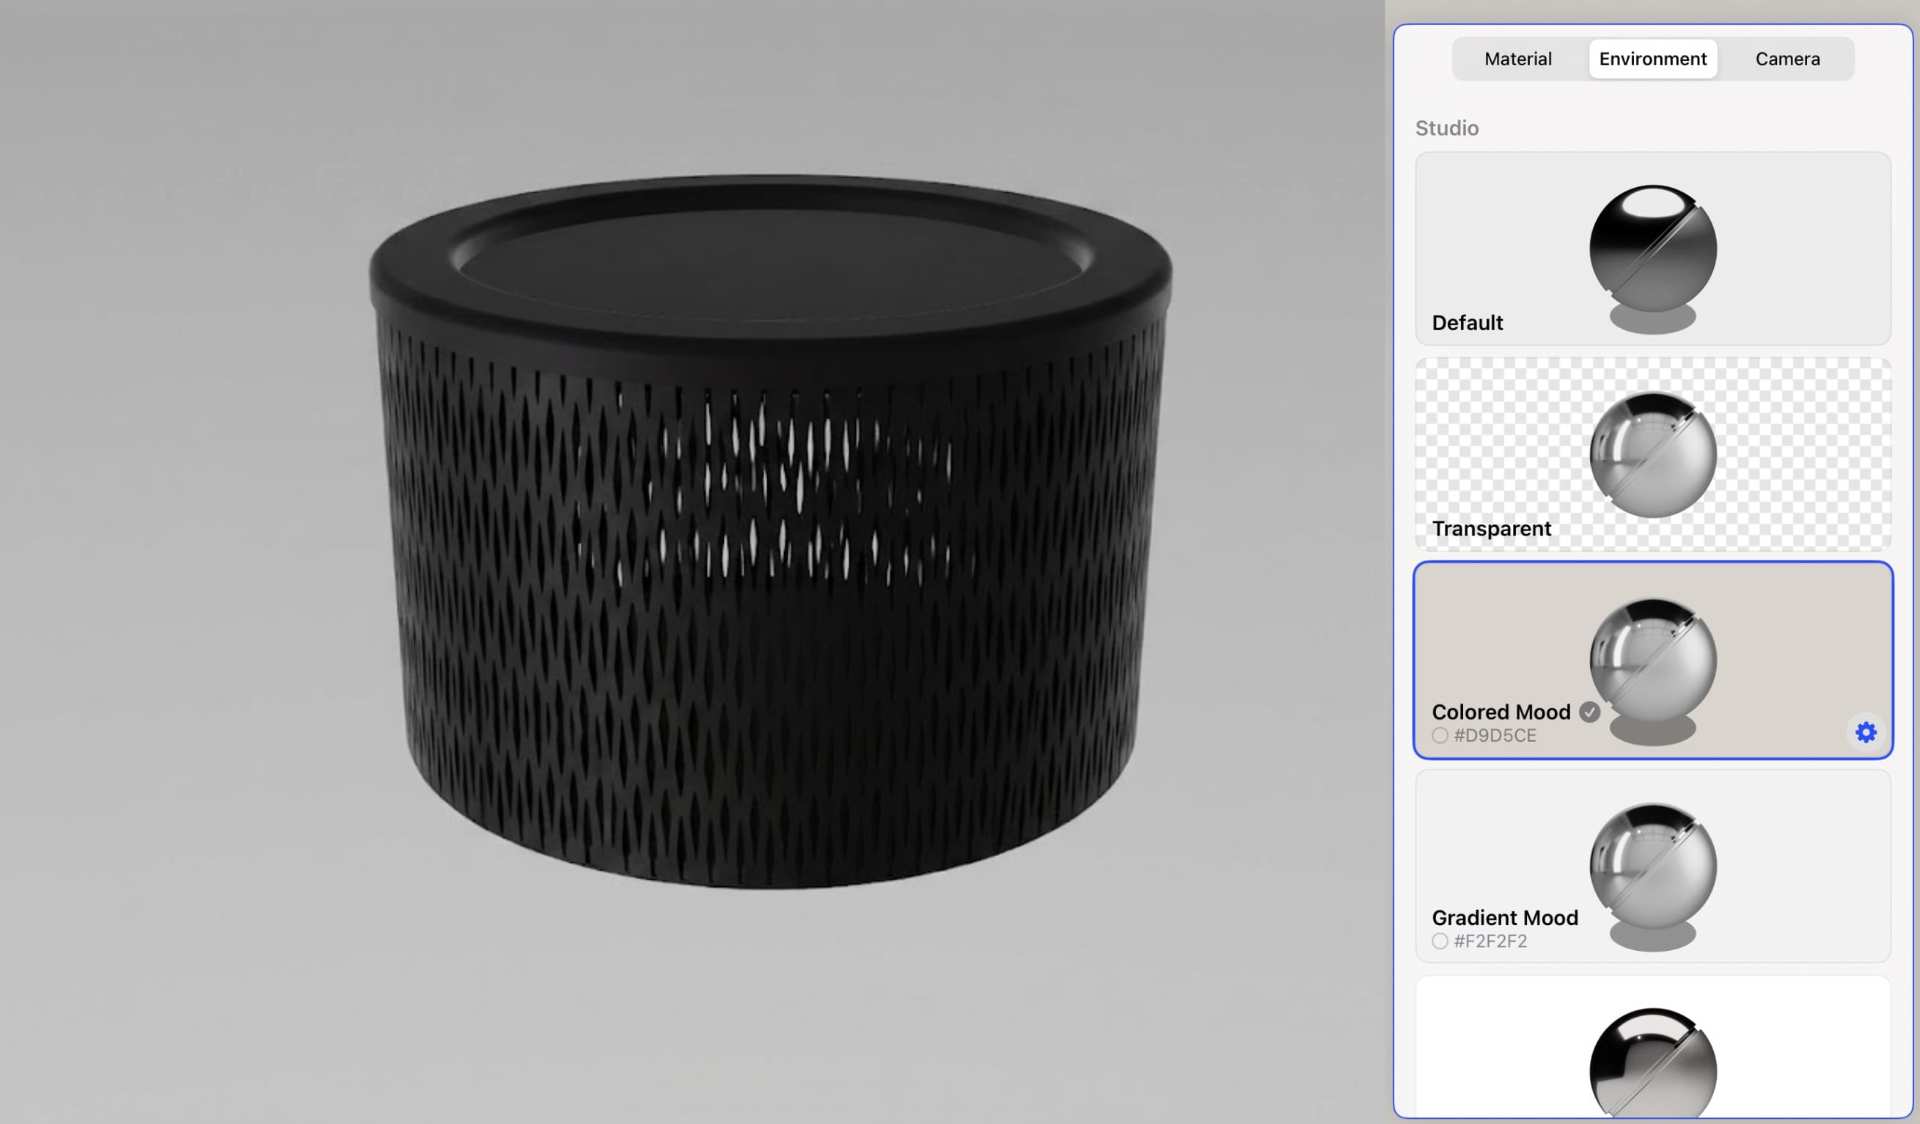Click the Colored Mood title text
The height and width of the screenshot is (1124, 1920).
pyautogui.click(x=1500, y=712)
